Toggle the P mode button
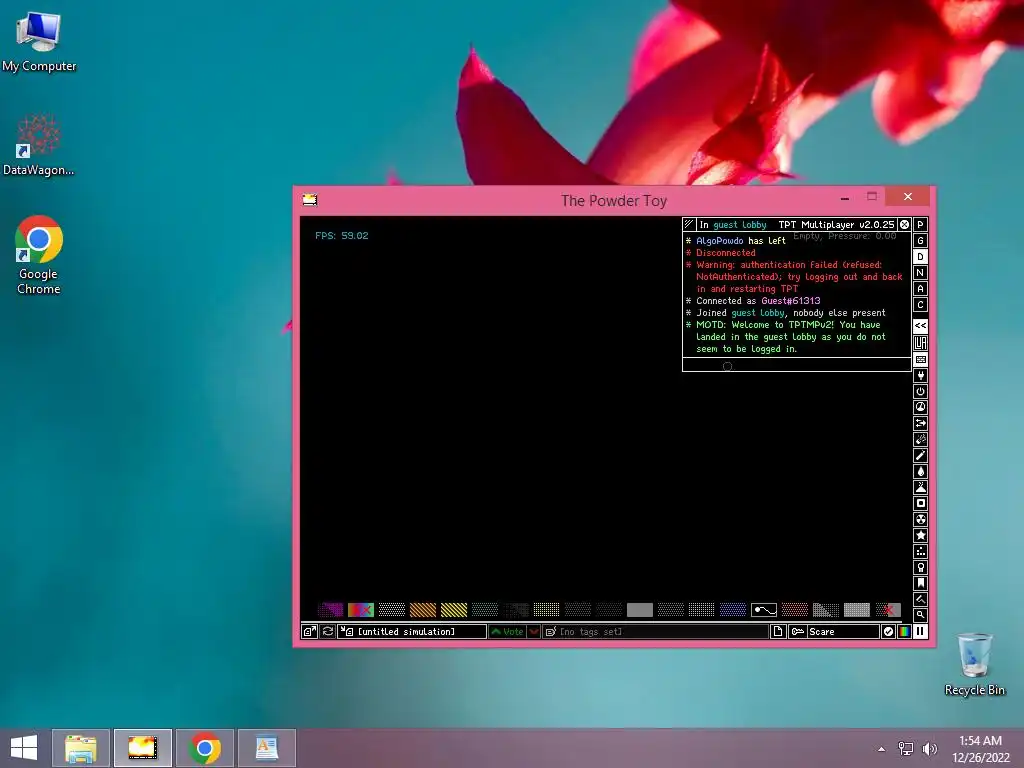Viewport: 1024px width, 768px height. pyautogui.click(x=920, y=225)
